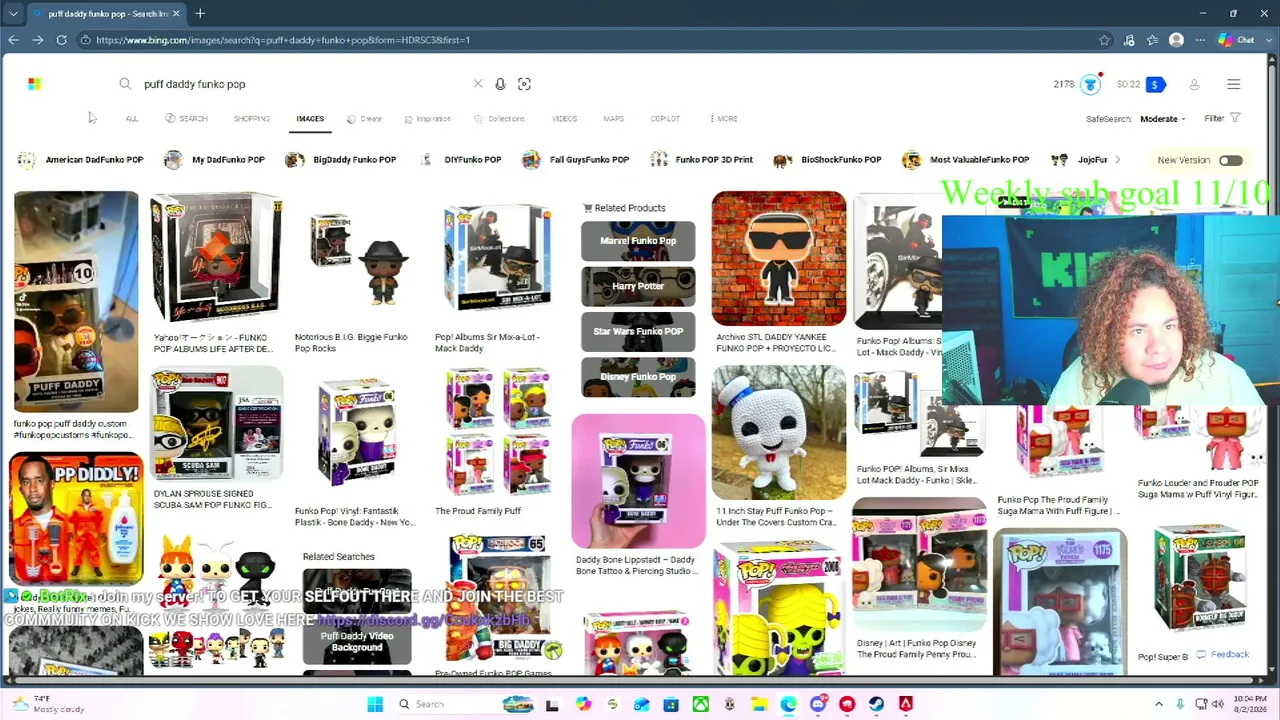Select the IMAGES tab
The height and width of the screenshot is (720, 1280).
coord(310,119)
